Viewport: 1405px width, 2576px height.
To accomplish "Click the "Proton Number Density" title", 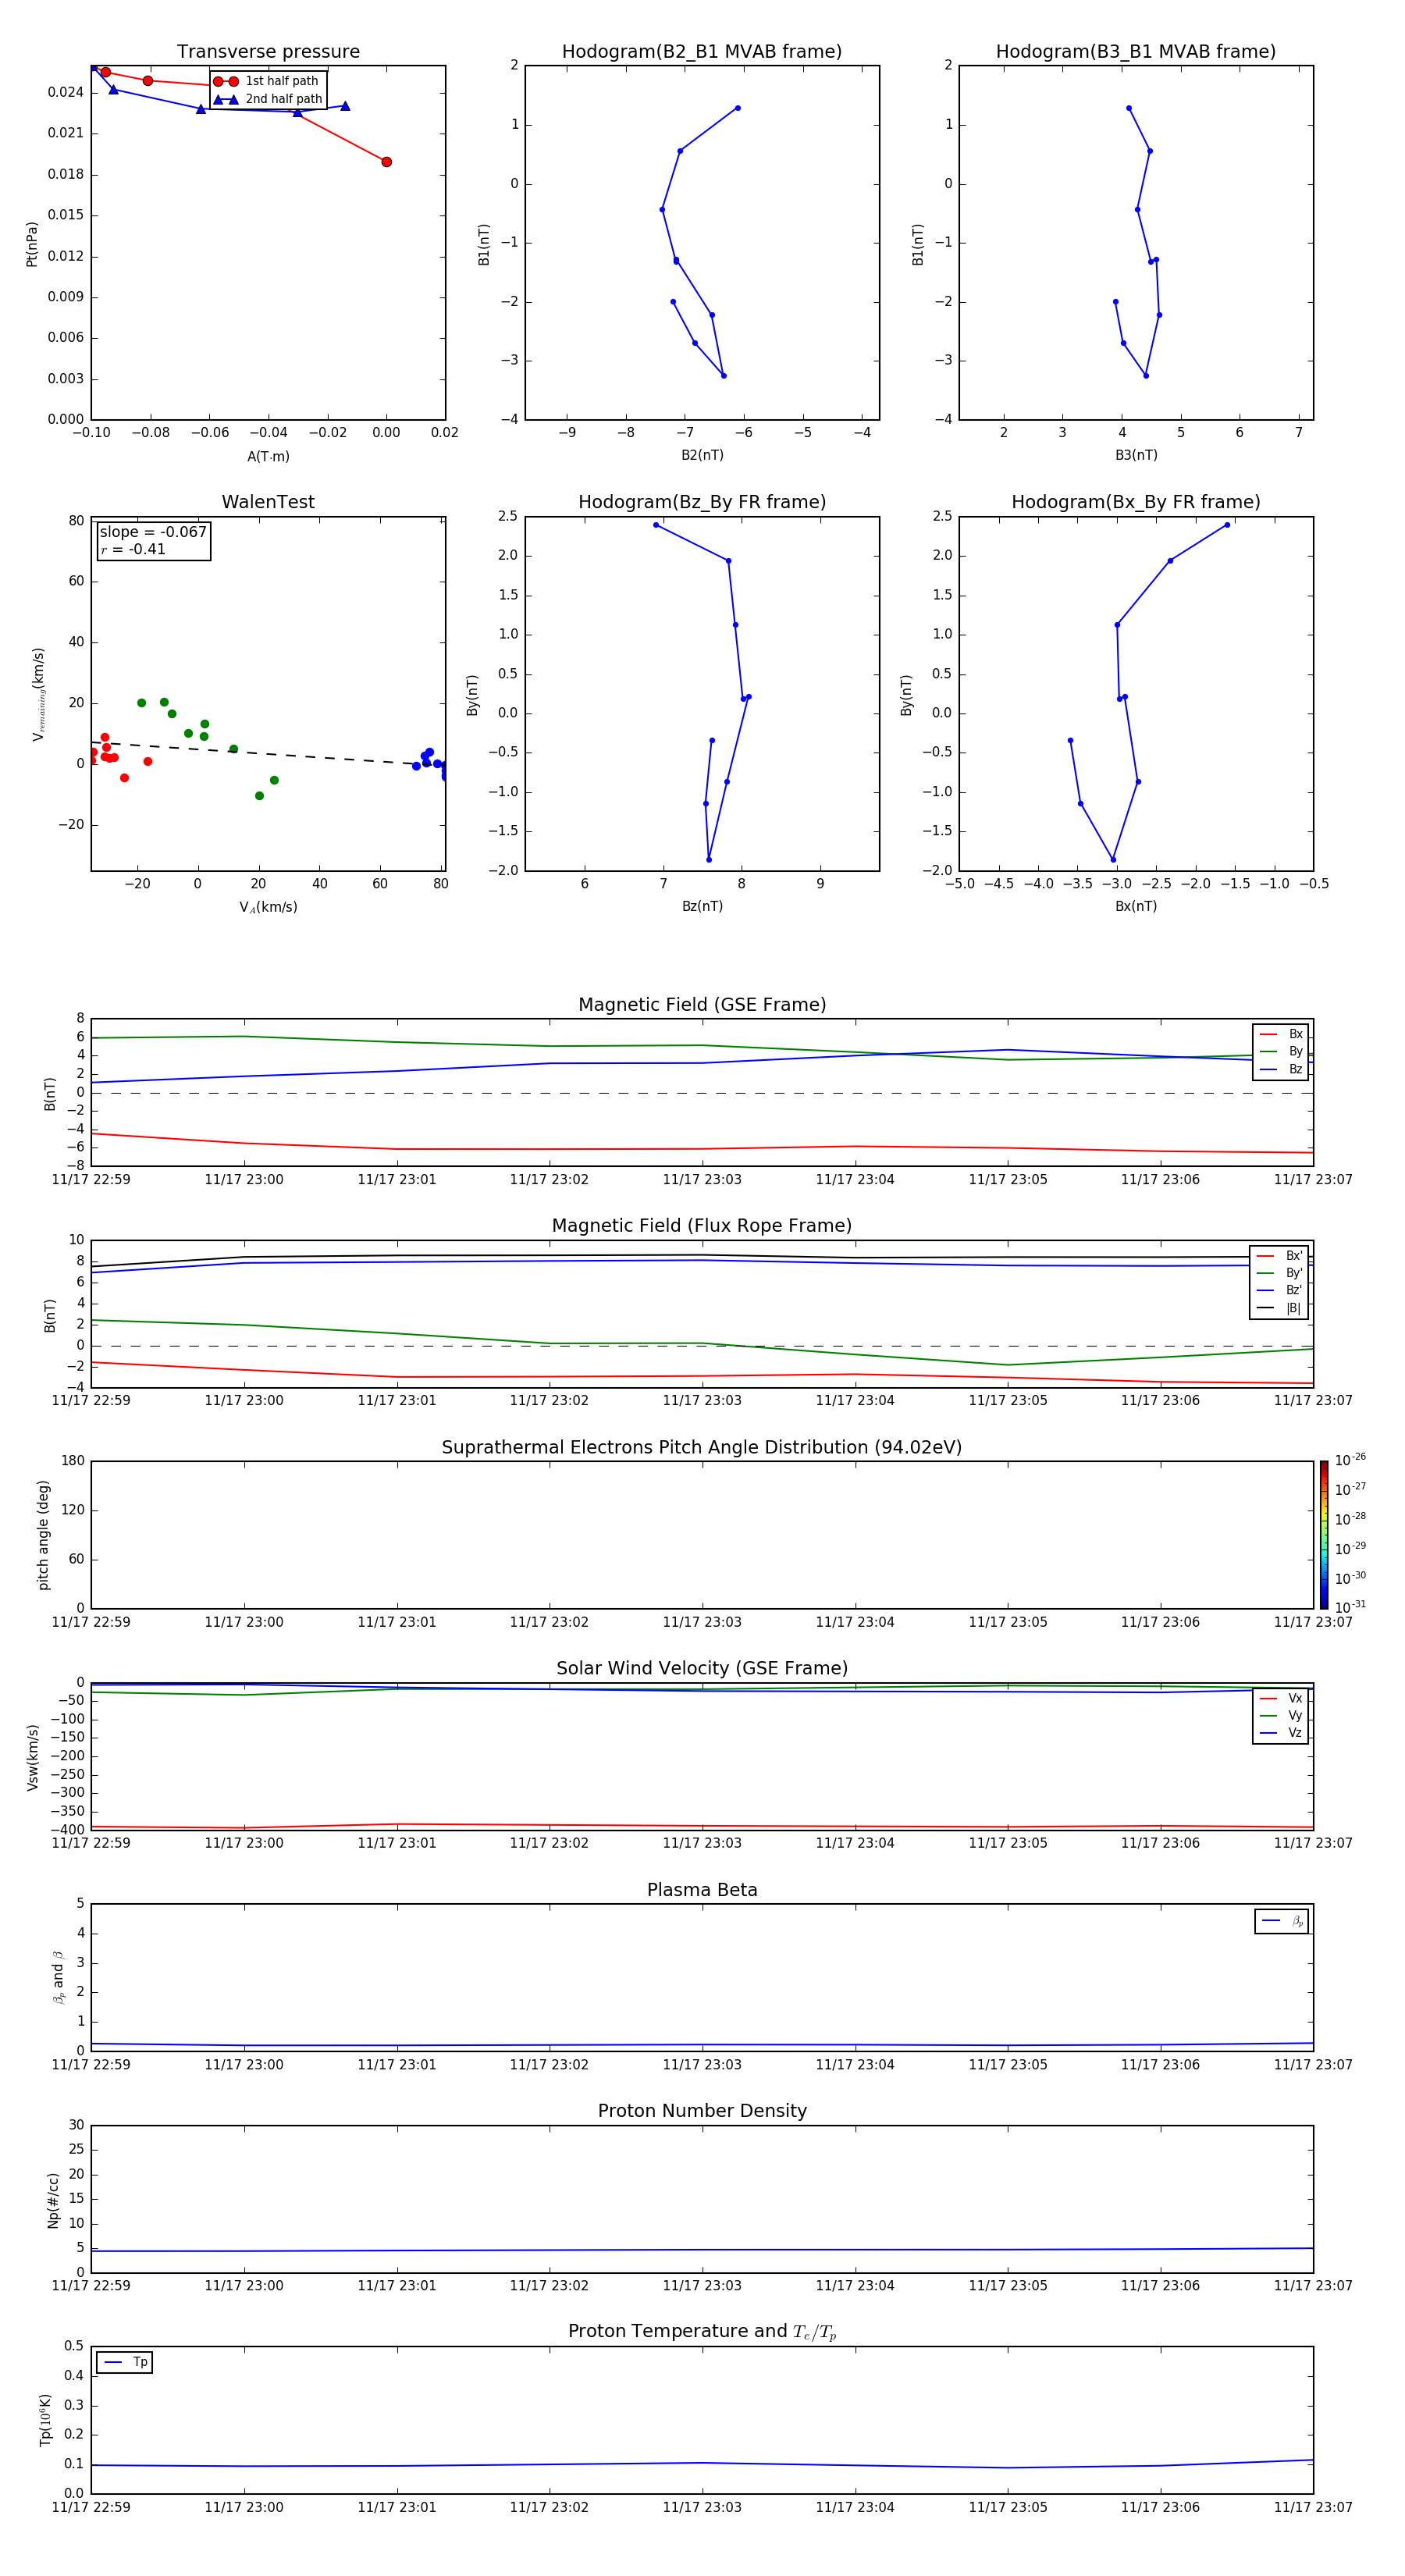I will [x=702, y=2111].
